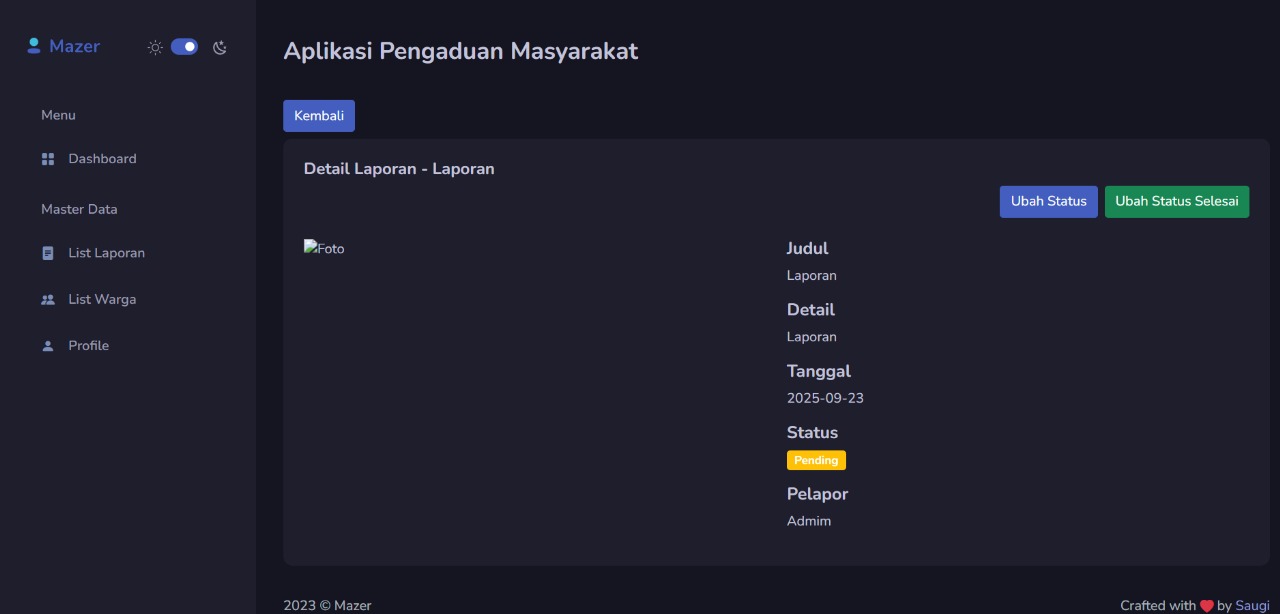Click the Saugi footer link

tap(1253, 605)
